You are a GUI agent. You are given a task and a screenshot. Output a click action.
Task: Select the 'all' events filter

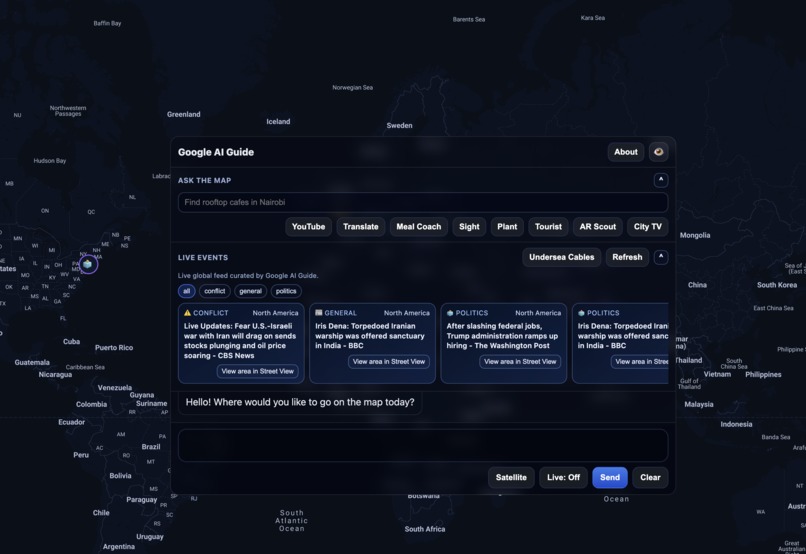click(x=187, y=291)
